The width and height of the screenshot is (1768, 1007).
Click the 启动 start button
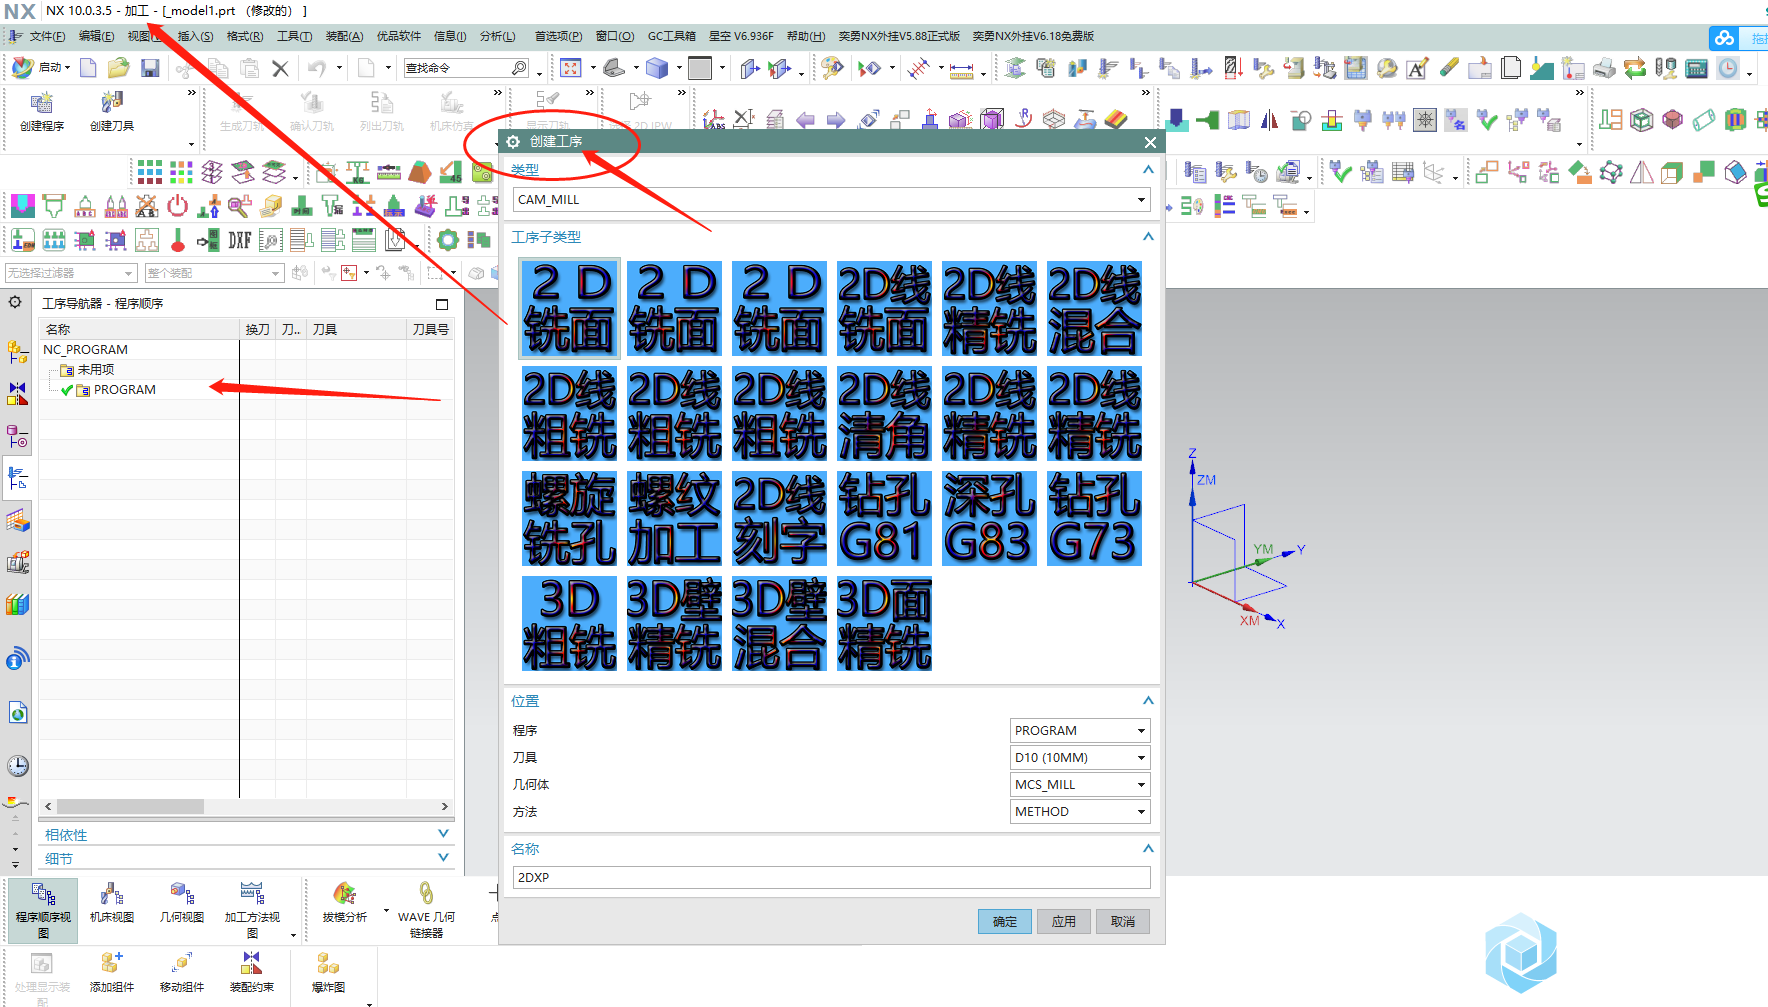pyautogui.click(x=41, y=68)
